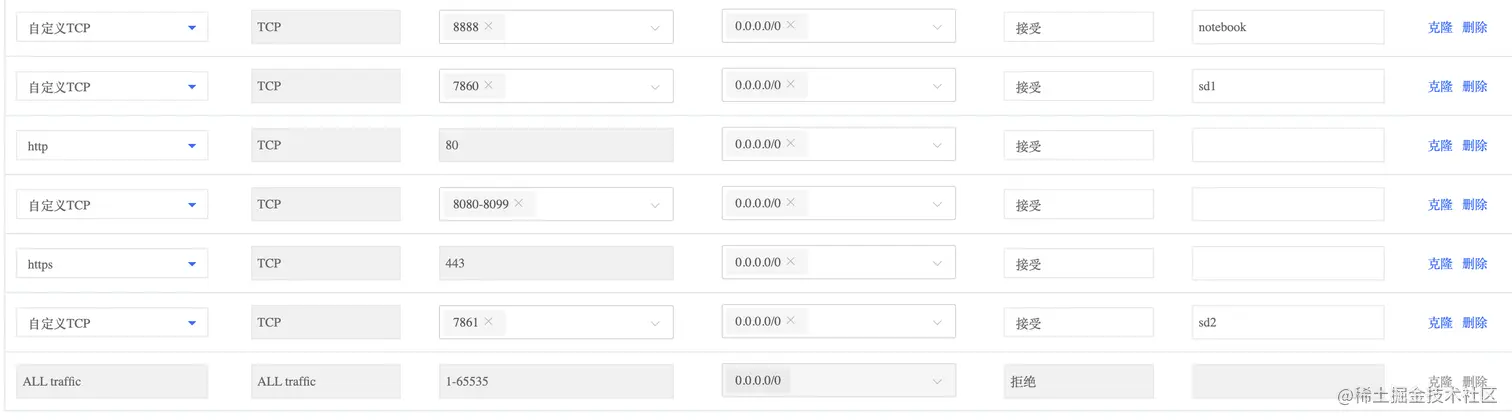This screenshot has width=1512, height=420.
Task: Open the https protocol type dropdown
Action: click(x=192, y=264)
